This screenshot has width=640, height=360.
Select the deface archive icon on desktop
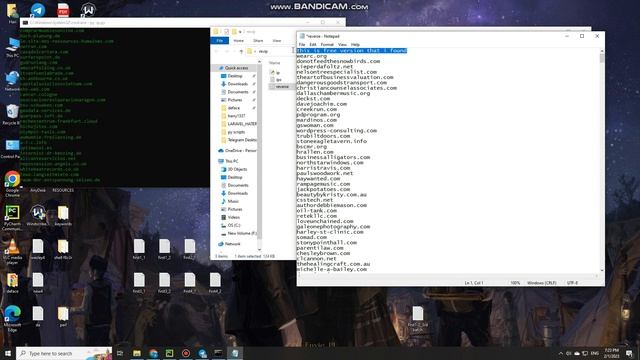12,284
